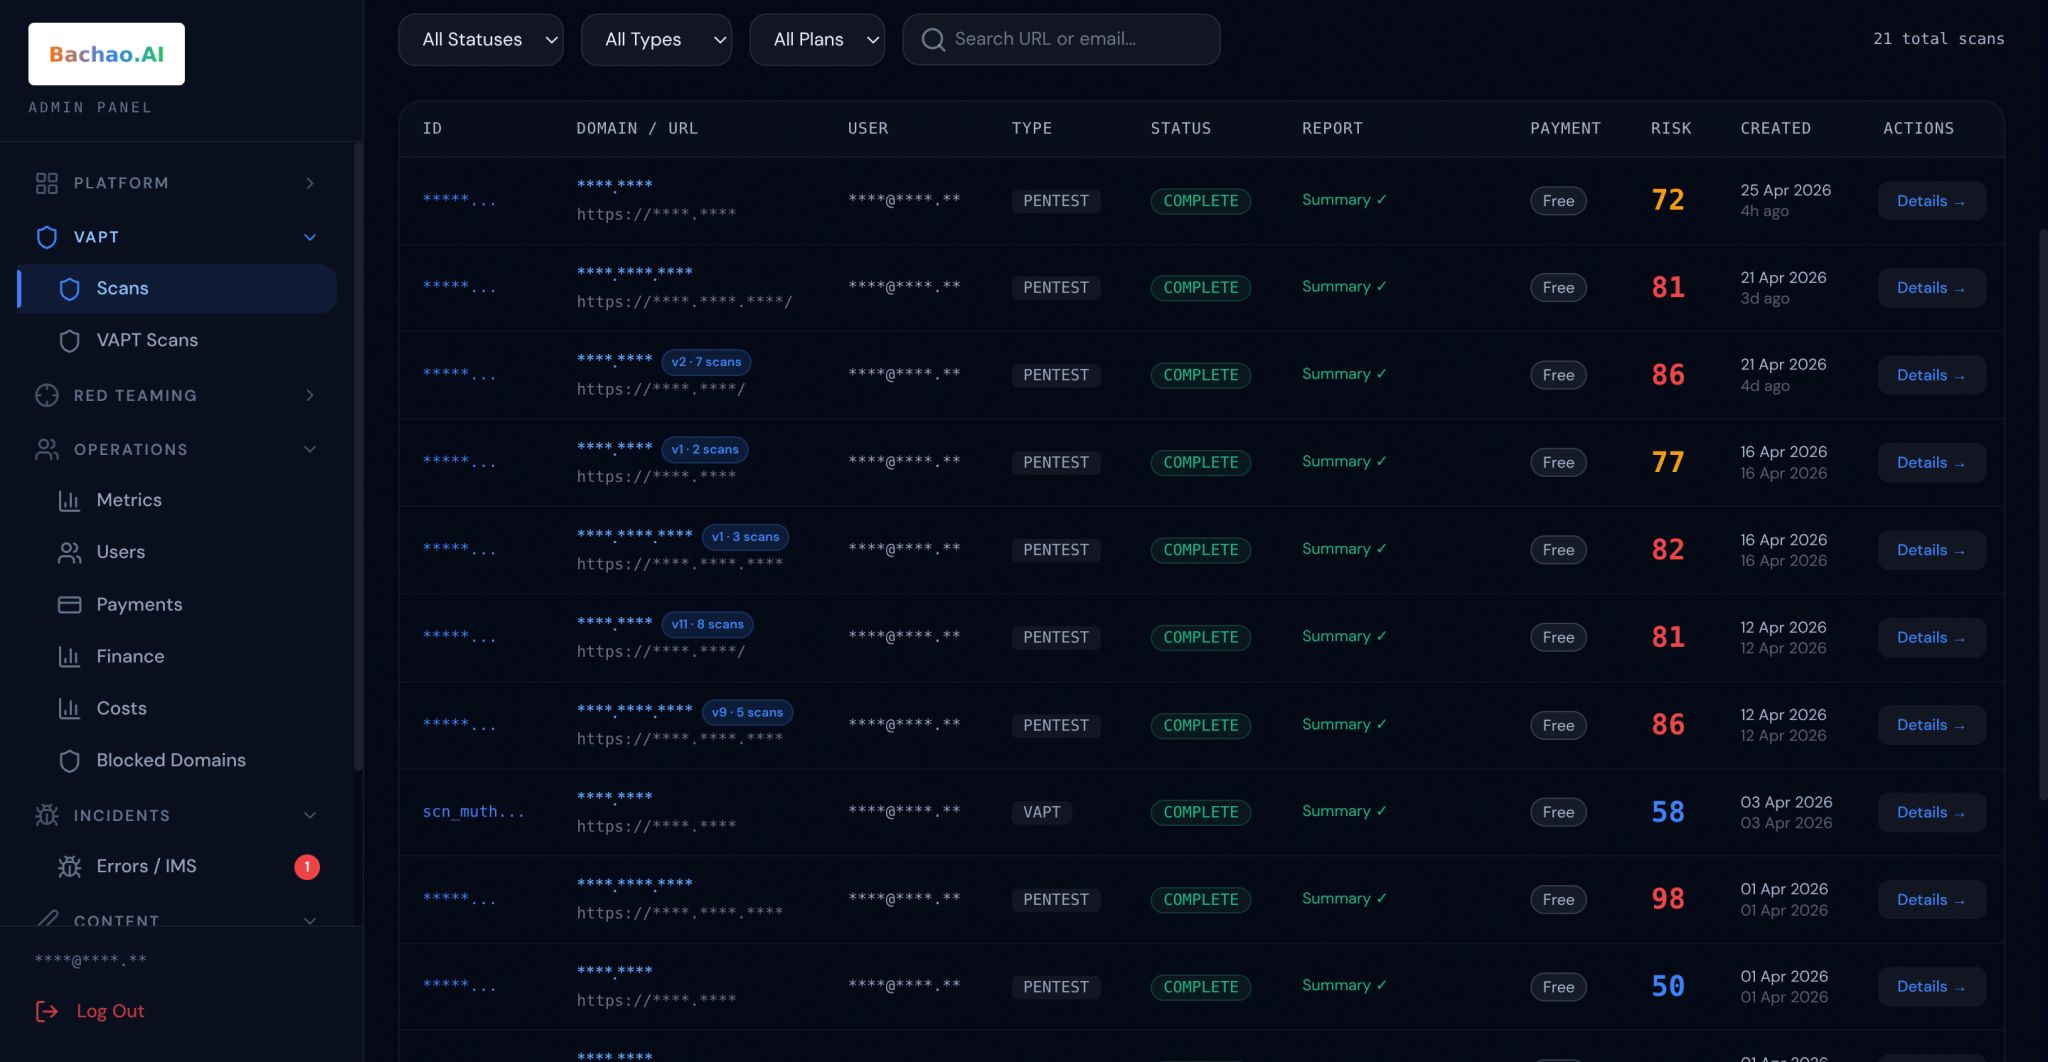The height and width of the screenshot is (1062, 2048).
Task: Open Summary report for risk 98 scan
Action: pyautogui.click(x=1344, y=898)
